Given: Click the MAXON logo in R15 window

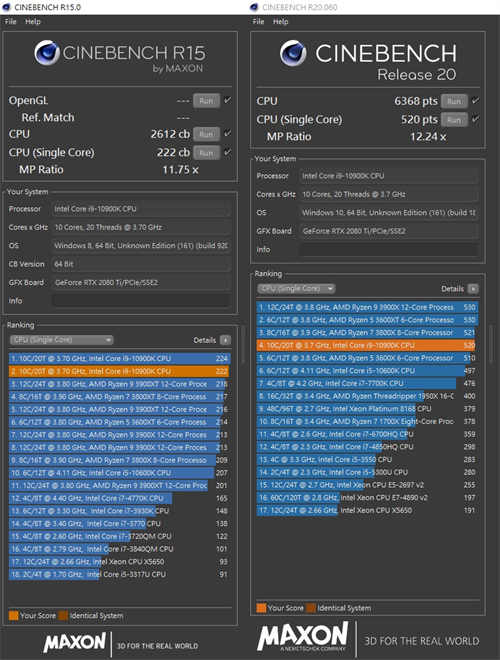Looking at the screenshot, I should click(x=74, y=643).
